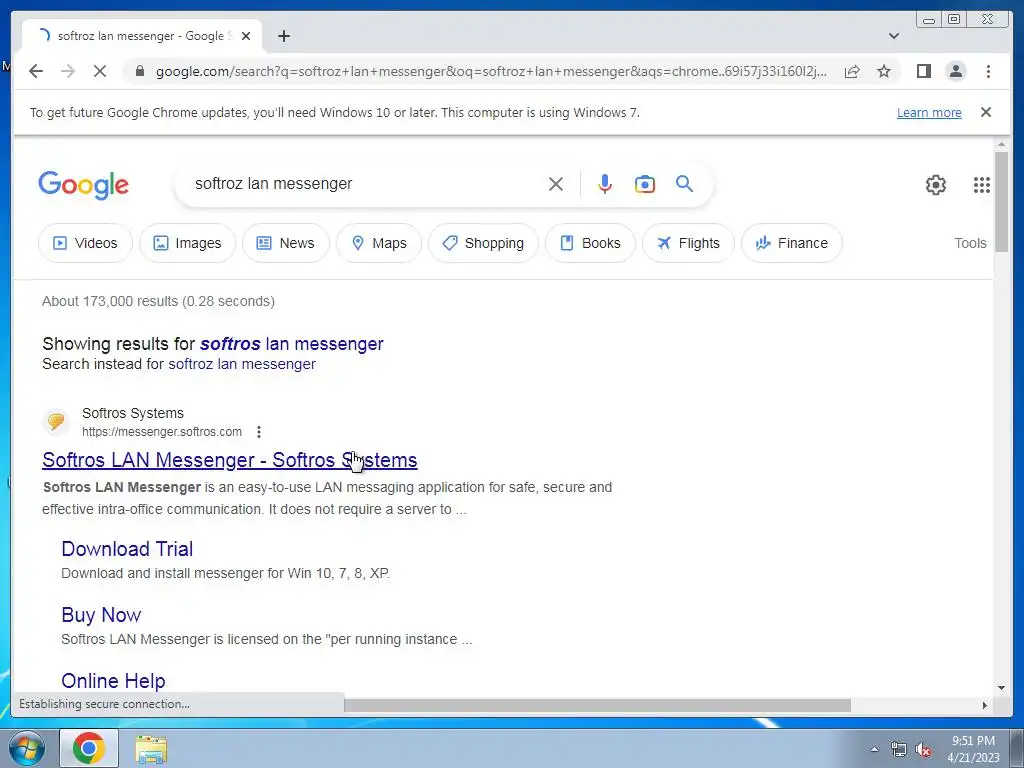Switch to Flights results
This screenshot has width=1024, height=768.
tap(688, 243)
